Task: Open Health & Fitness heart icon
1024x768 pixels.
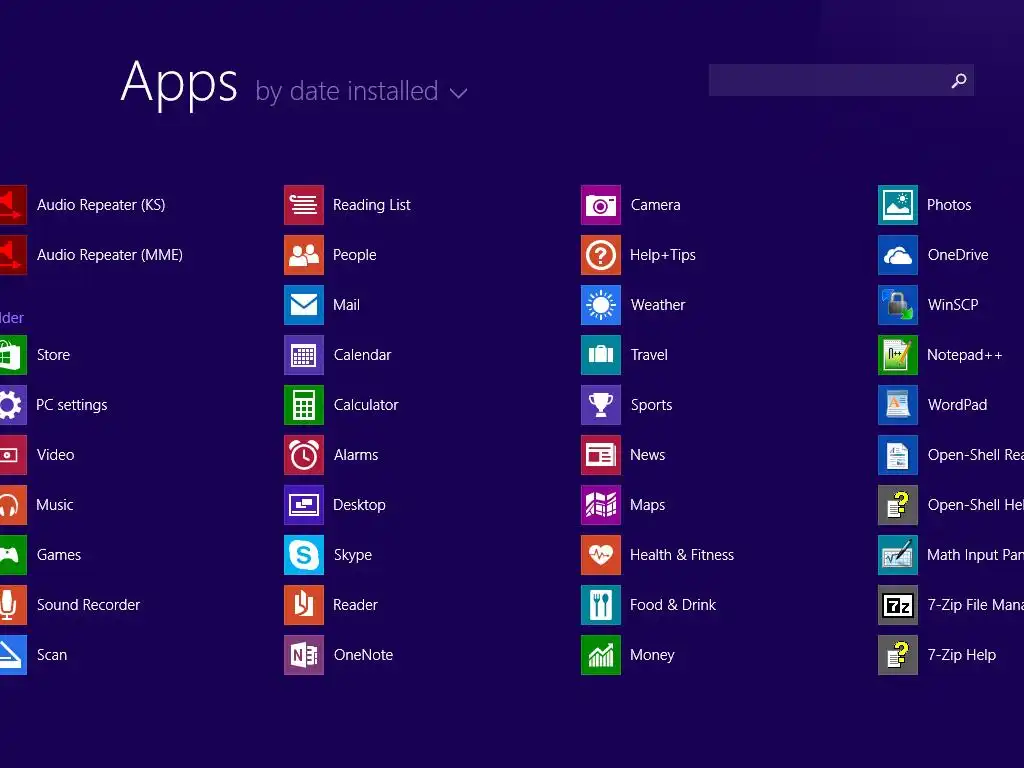Action: coord(601,554)
